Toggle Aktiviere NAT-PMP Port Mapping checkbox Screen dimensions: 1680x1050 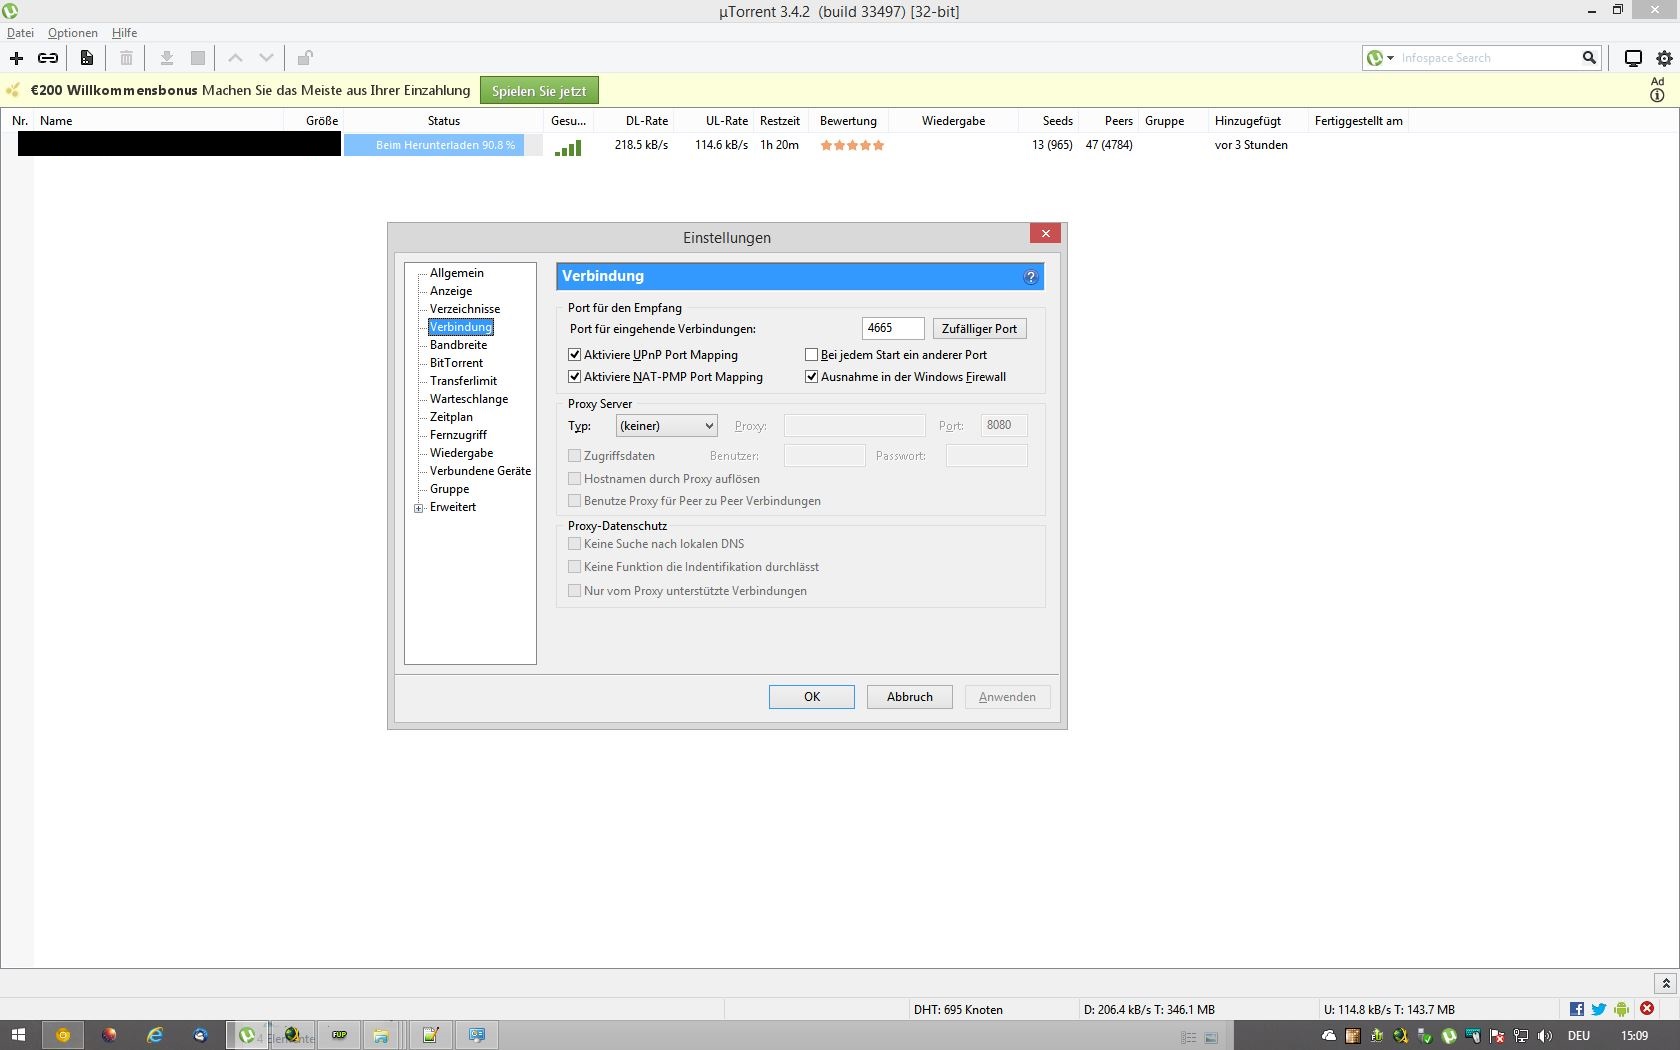(x=574, y=377)
